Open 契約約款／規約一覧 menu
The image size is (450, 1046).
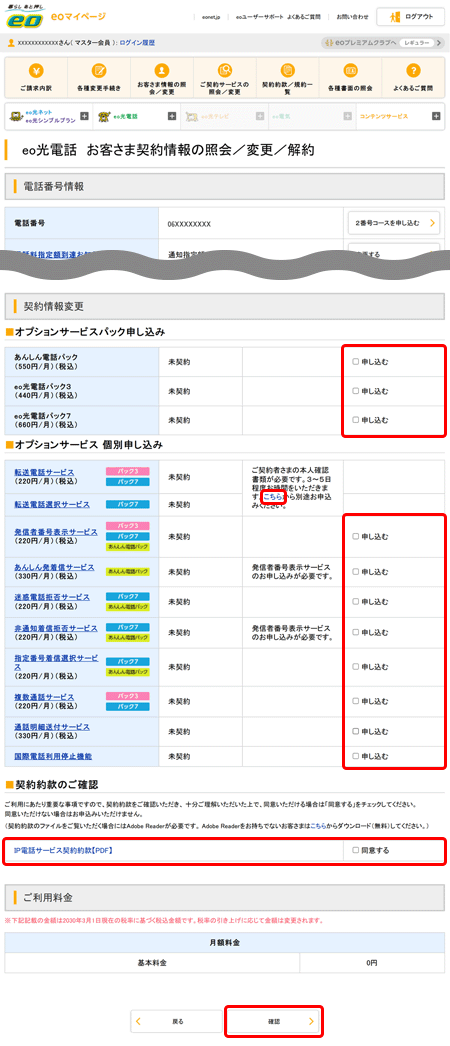[287, 77]
